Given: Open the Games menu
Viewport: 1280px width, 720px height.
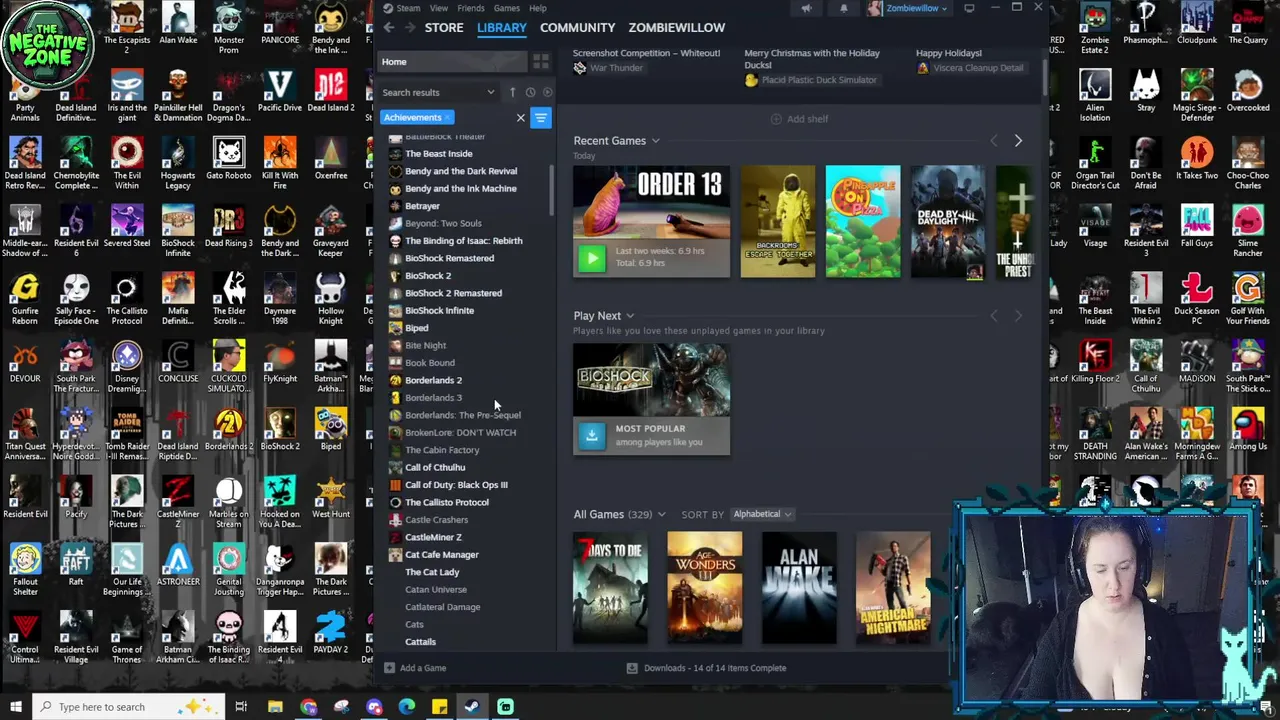Looking at the screenshot, I should 506,8.
